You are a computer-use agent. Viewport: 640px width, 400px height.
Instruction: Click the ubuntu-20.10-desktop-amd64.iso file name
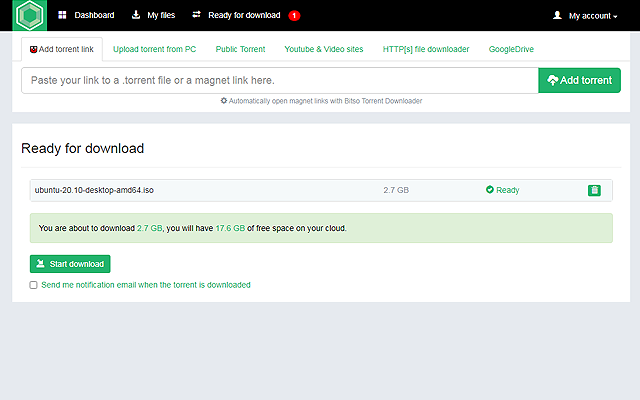94,190
